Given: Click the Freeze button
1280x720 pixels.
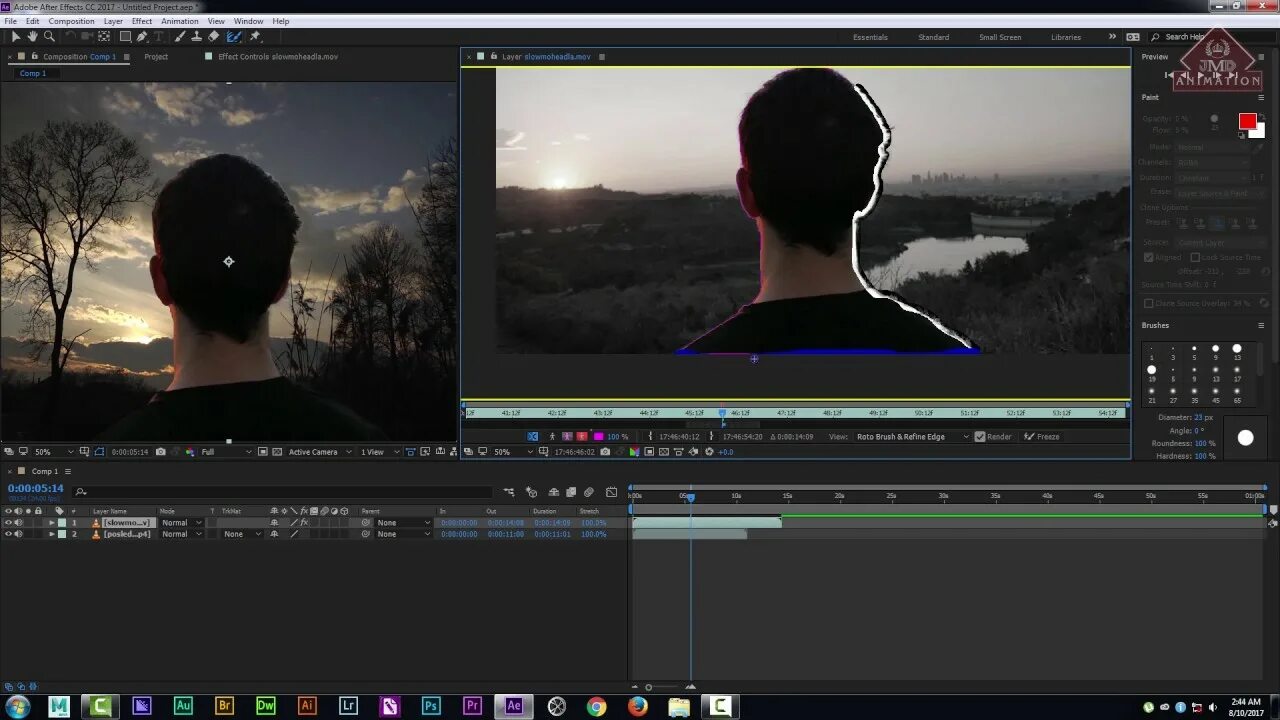Looking at the screenshot, I should point(1043,436).
